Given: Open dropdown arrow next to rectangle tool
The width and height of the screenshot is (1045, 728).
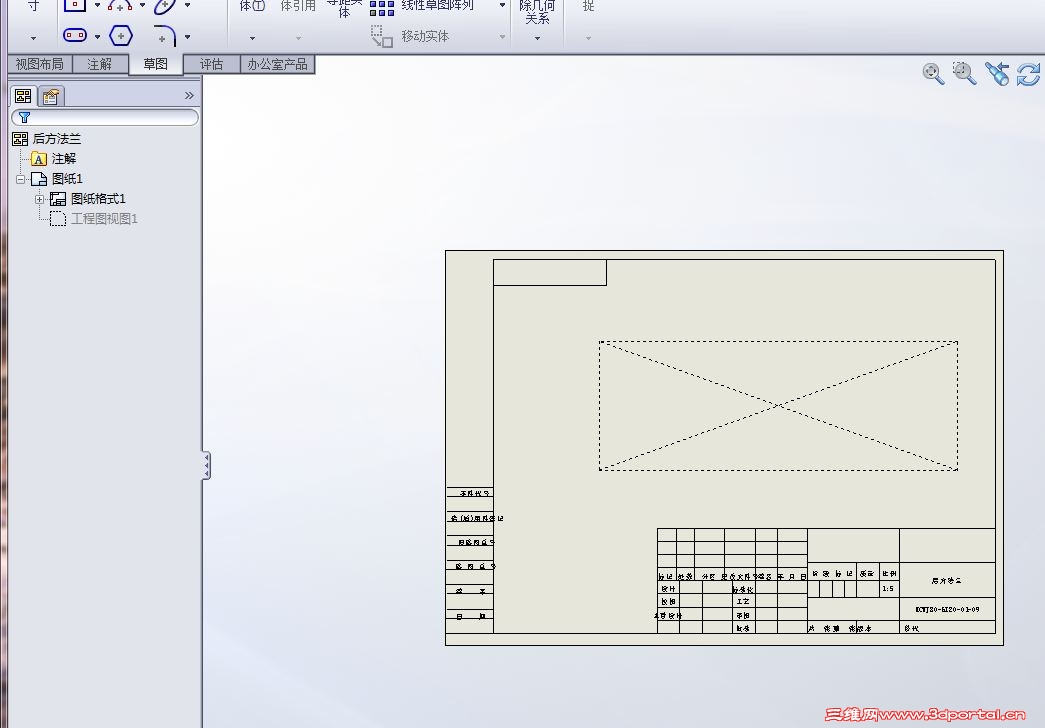Looking at the screenshot, I should [97, 5].
